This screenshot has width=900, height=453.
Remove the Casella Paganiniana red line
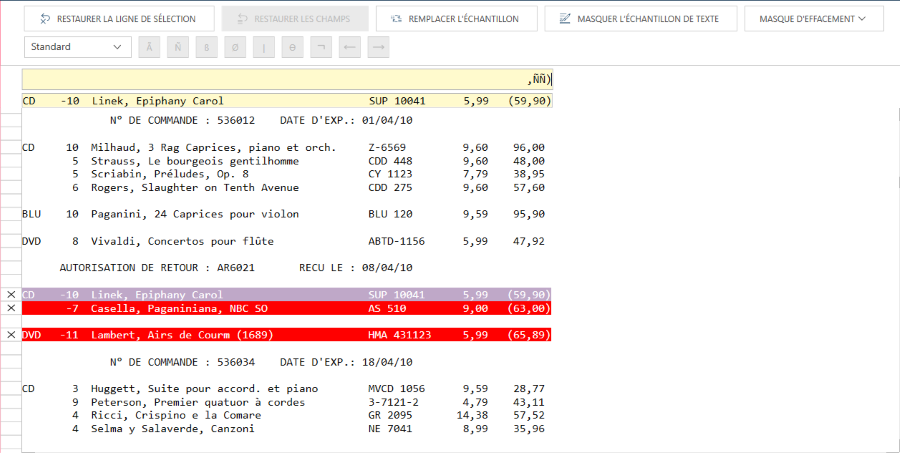coord(11,308)
